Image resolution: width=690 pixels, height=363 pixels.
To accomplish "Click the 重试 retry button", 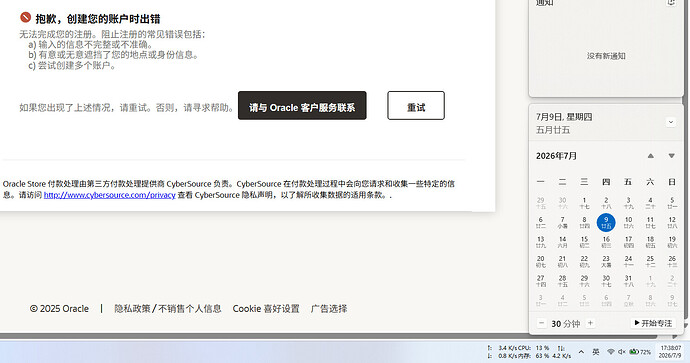I will (x=416, y=106).
